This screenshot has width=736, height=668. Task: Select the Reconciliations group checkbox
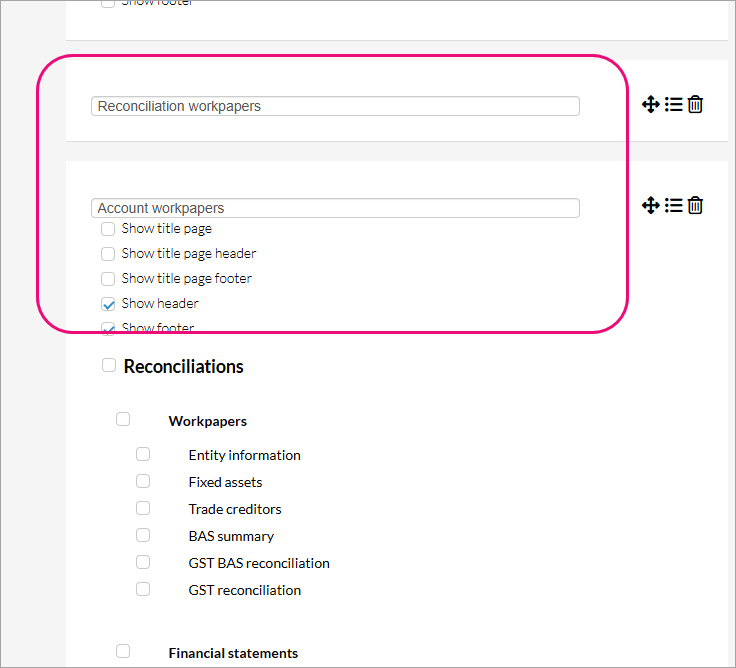pyautogui.click(x=109, y=366)
